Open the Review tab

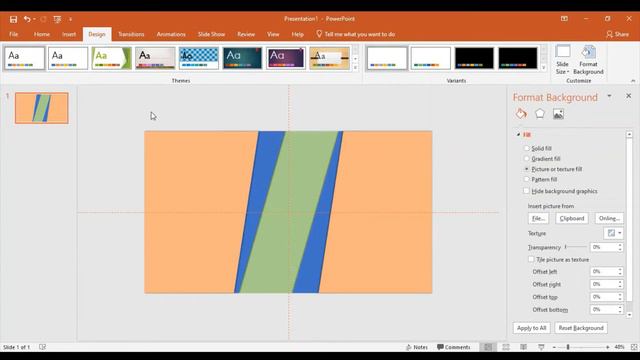coord(246,34)
